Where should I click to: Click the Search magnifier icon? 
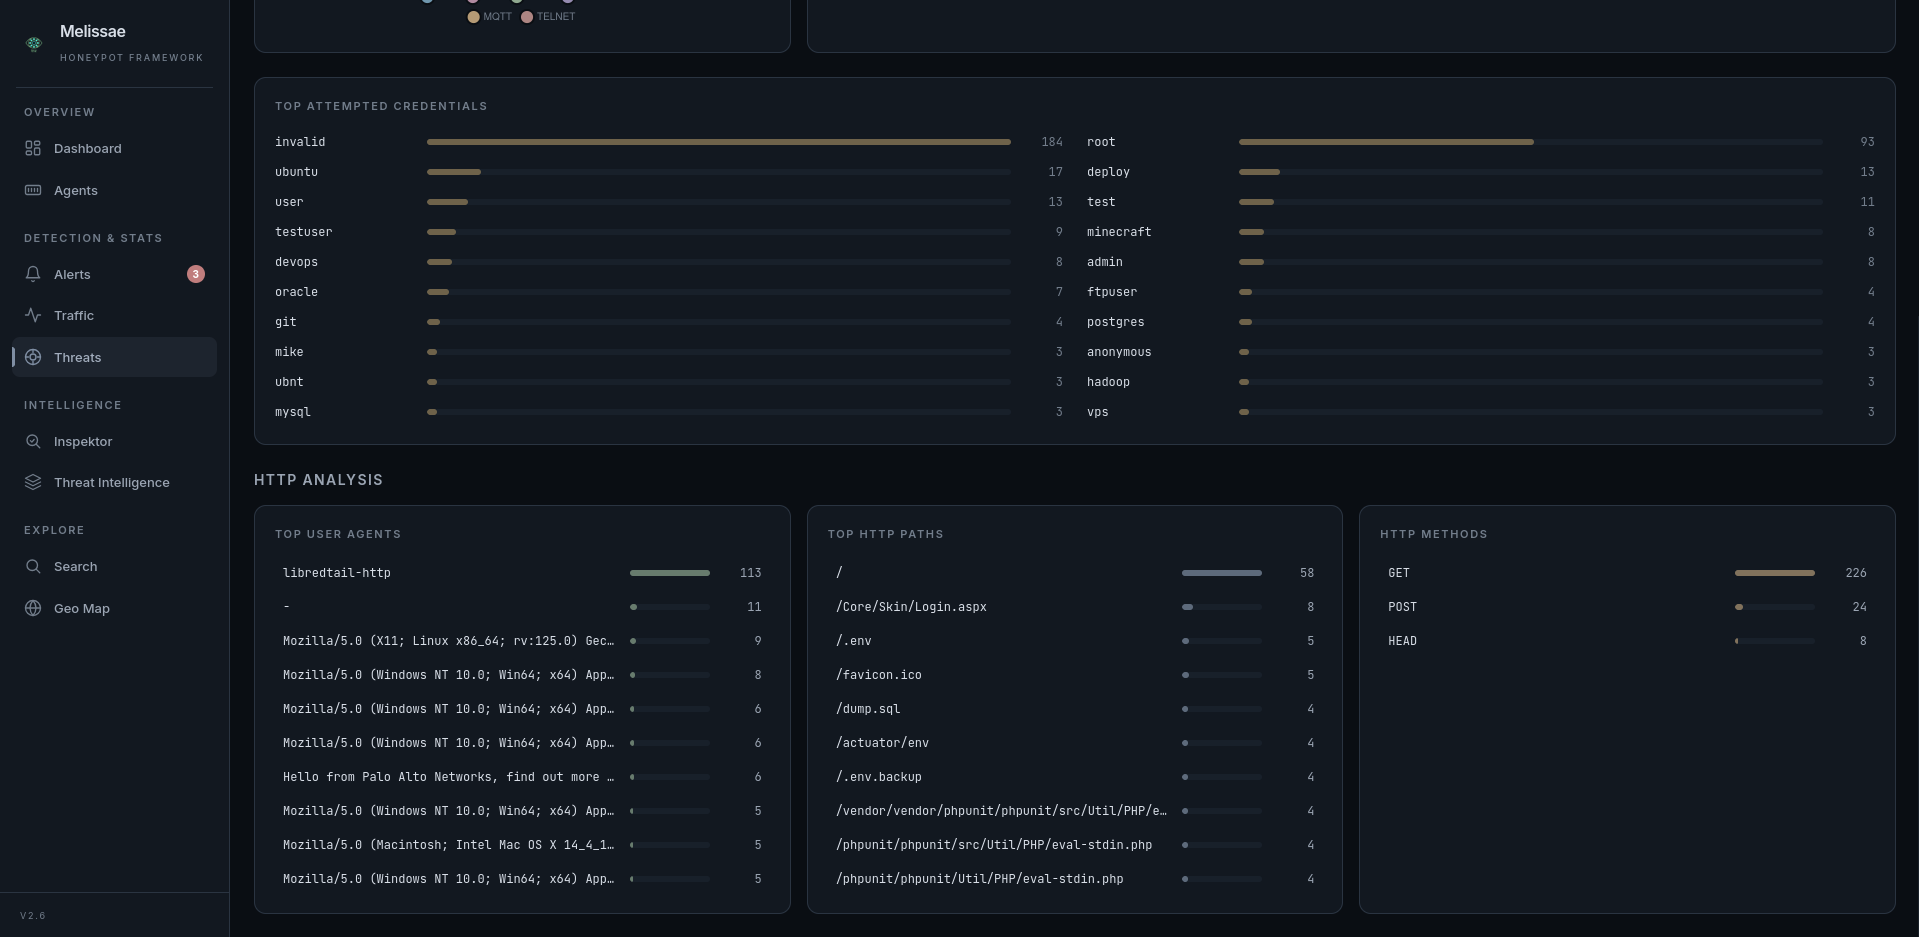[x=33, y=566]
